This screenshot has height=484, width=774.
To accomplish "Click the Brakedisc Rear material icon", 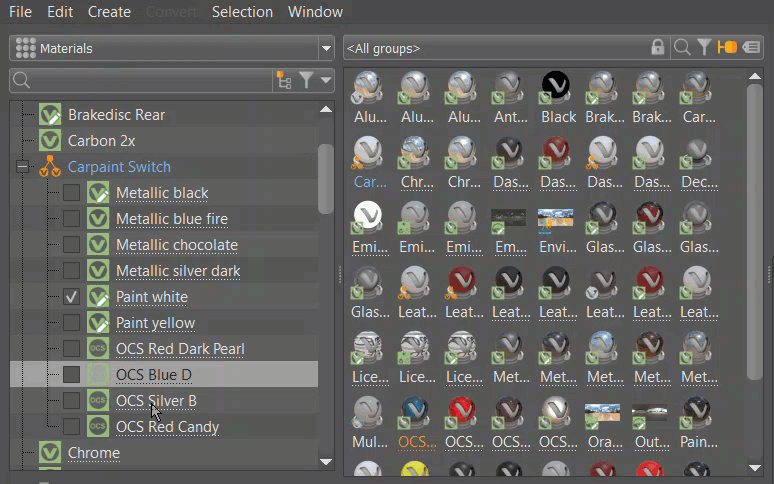I will pyautogui.click(x=50, y=114).
